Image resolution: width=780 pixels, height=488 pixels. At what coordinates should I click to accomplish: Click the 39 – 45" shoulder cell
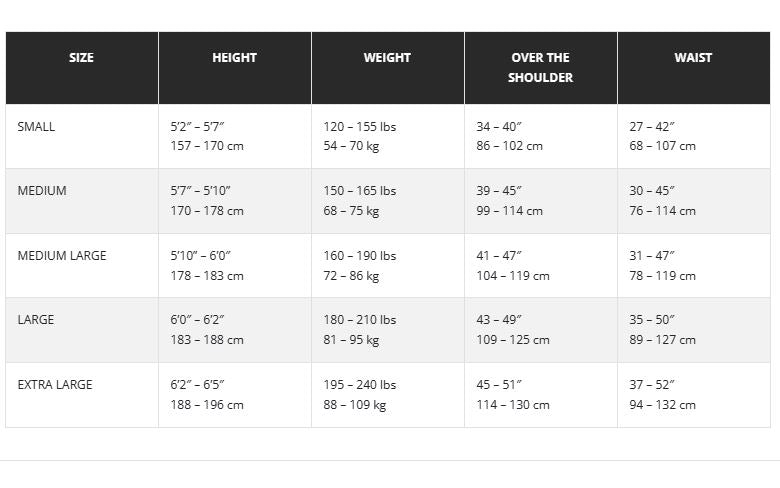(x=499, y=191)
